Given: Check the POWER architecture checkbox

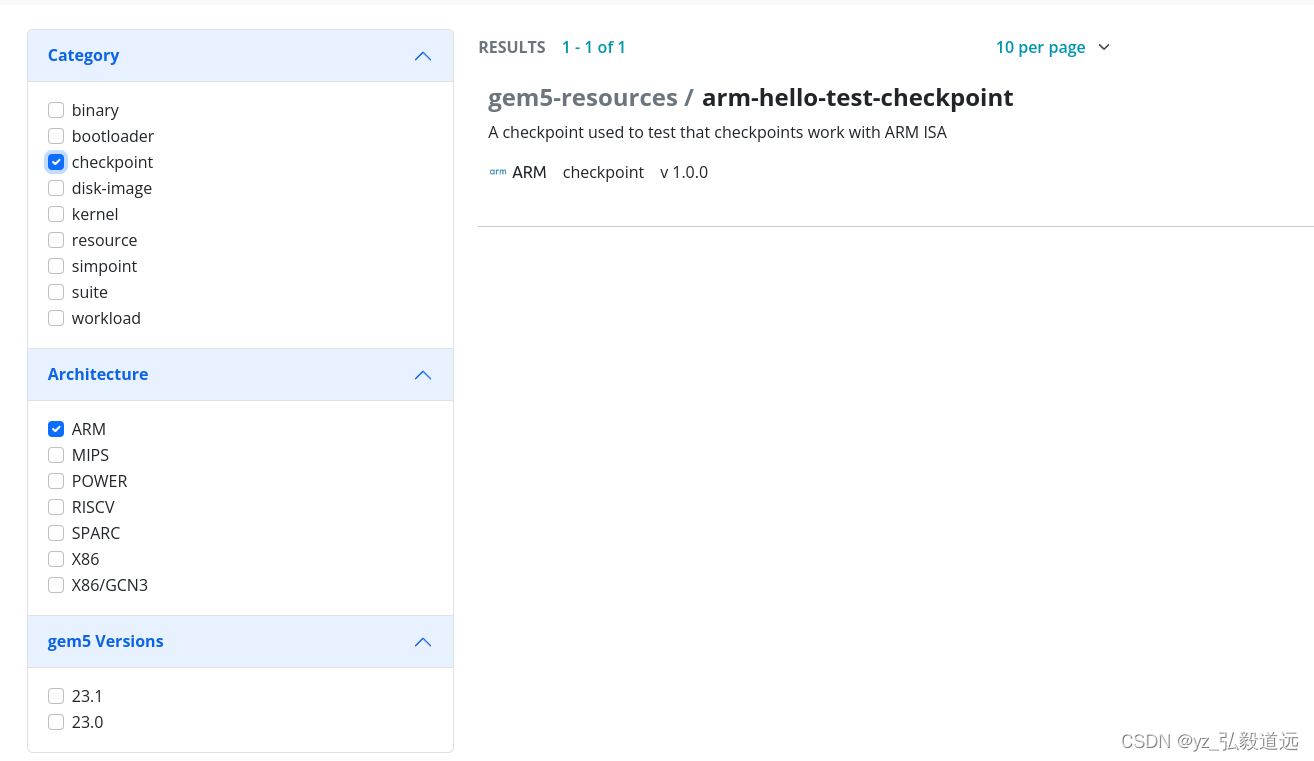Looking at the screenshot, I should click(56, 481).
